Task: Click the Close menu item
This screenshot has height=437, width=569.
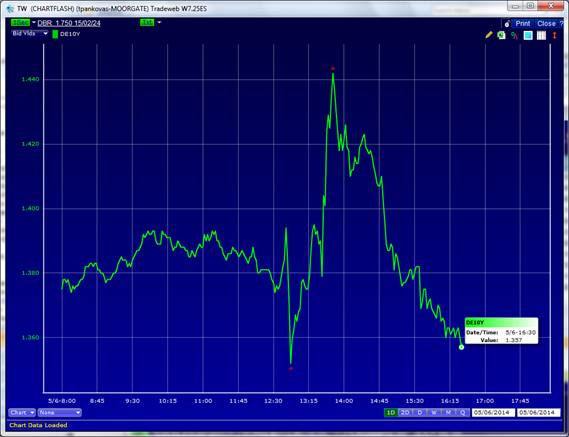Action: 546,24
